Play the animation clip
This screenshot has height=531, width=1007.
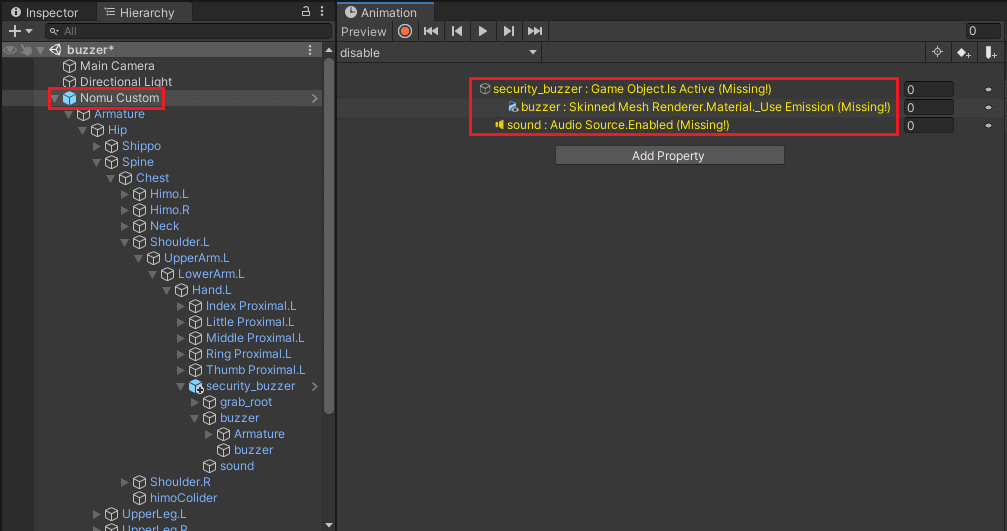point(482,31)
